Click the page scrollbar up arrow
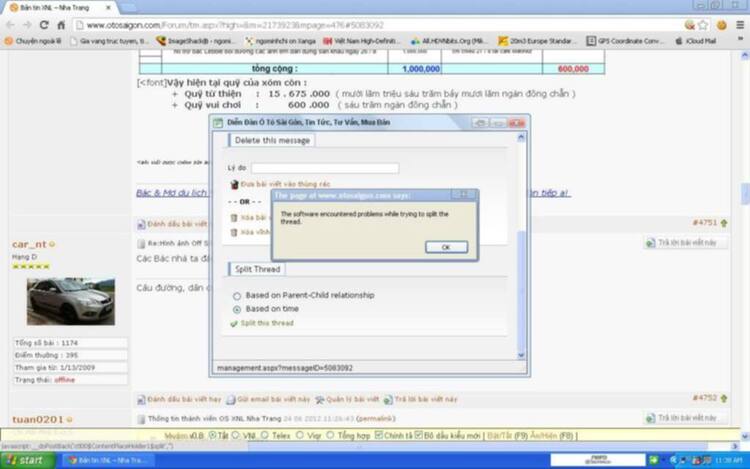 click(x=745, y=56)
